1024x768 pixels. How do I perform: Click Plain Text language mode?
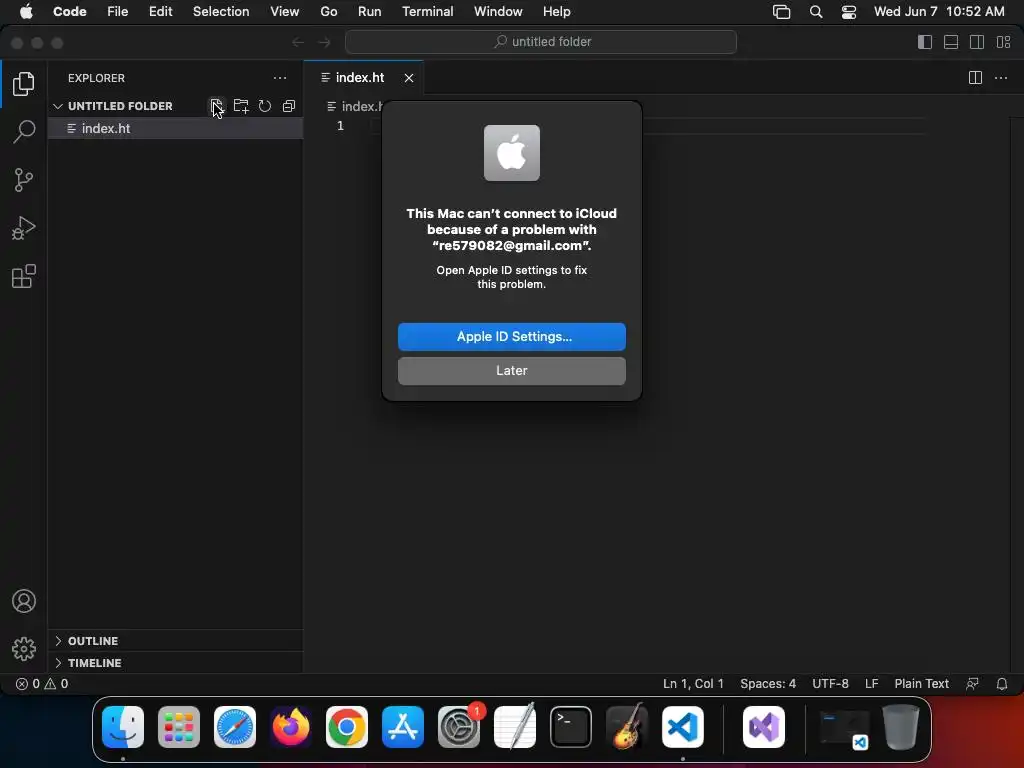(x=921, y=684)
